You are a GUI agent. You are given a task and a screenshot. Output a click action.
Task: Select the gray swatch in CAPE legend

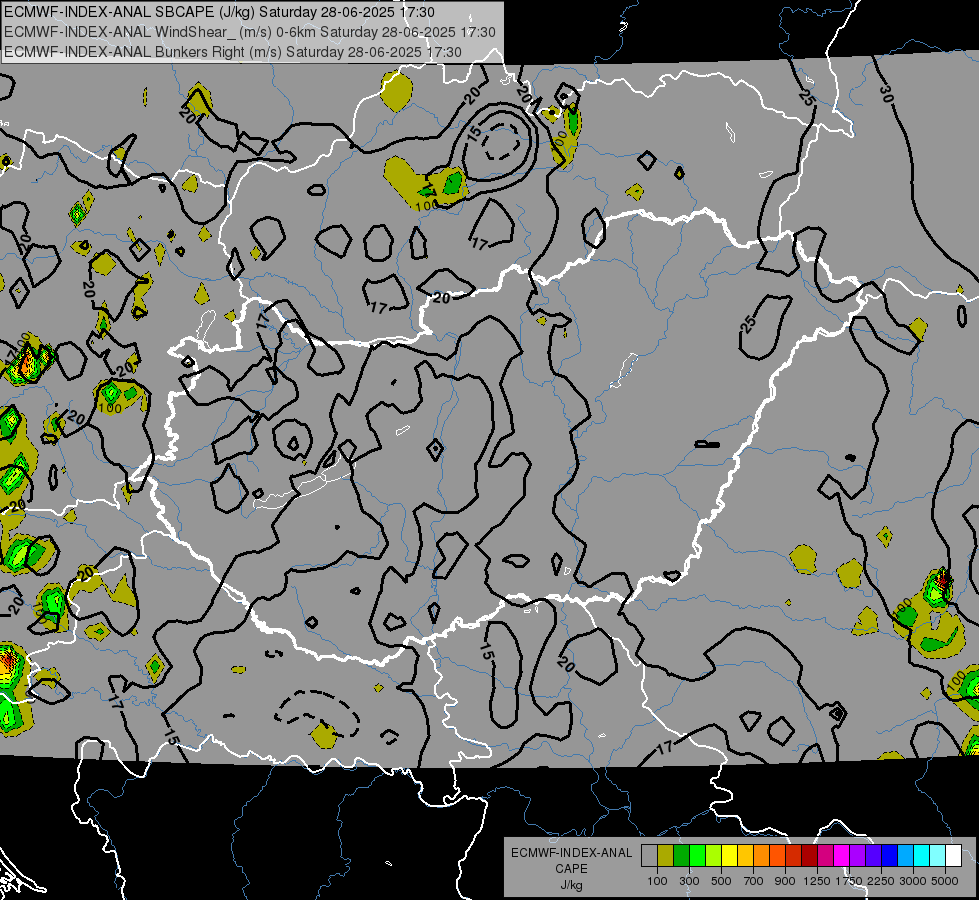649,856
